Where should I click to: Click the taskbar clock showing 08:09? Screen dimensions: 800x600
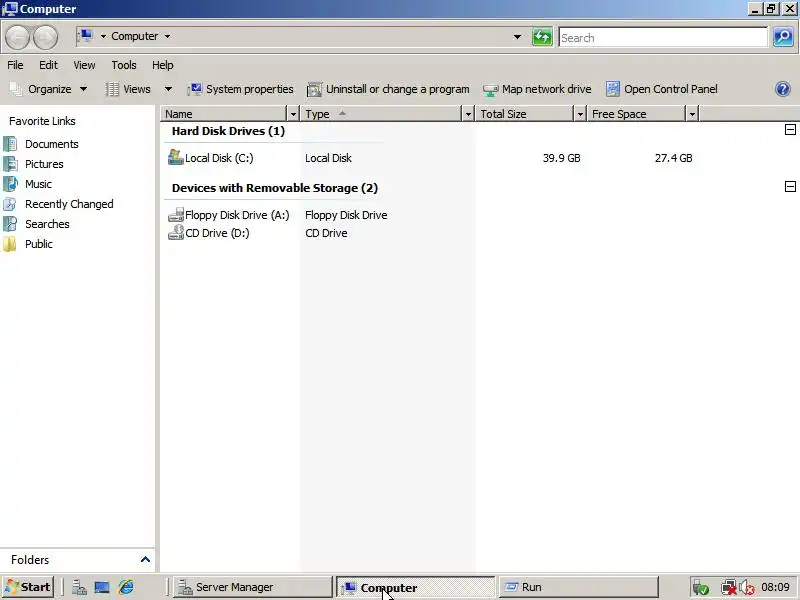coord(775,587)
